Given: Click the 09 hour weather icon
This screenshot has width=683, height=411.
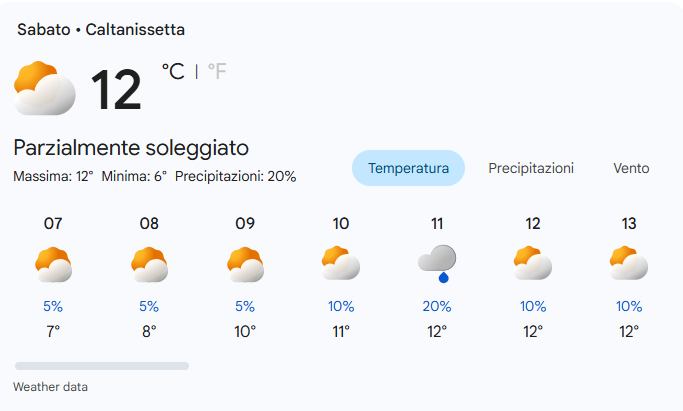Looking at the screenshot, I should tap(245, 264).
